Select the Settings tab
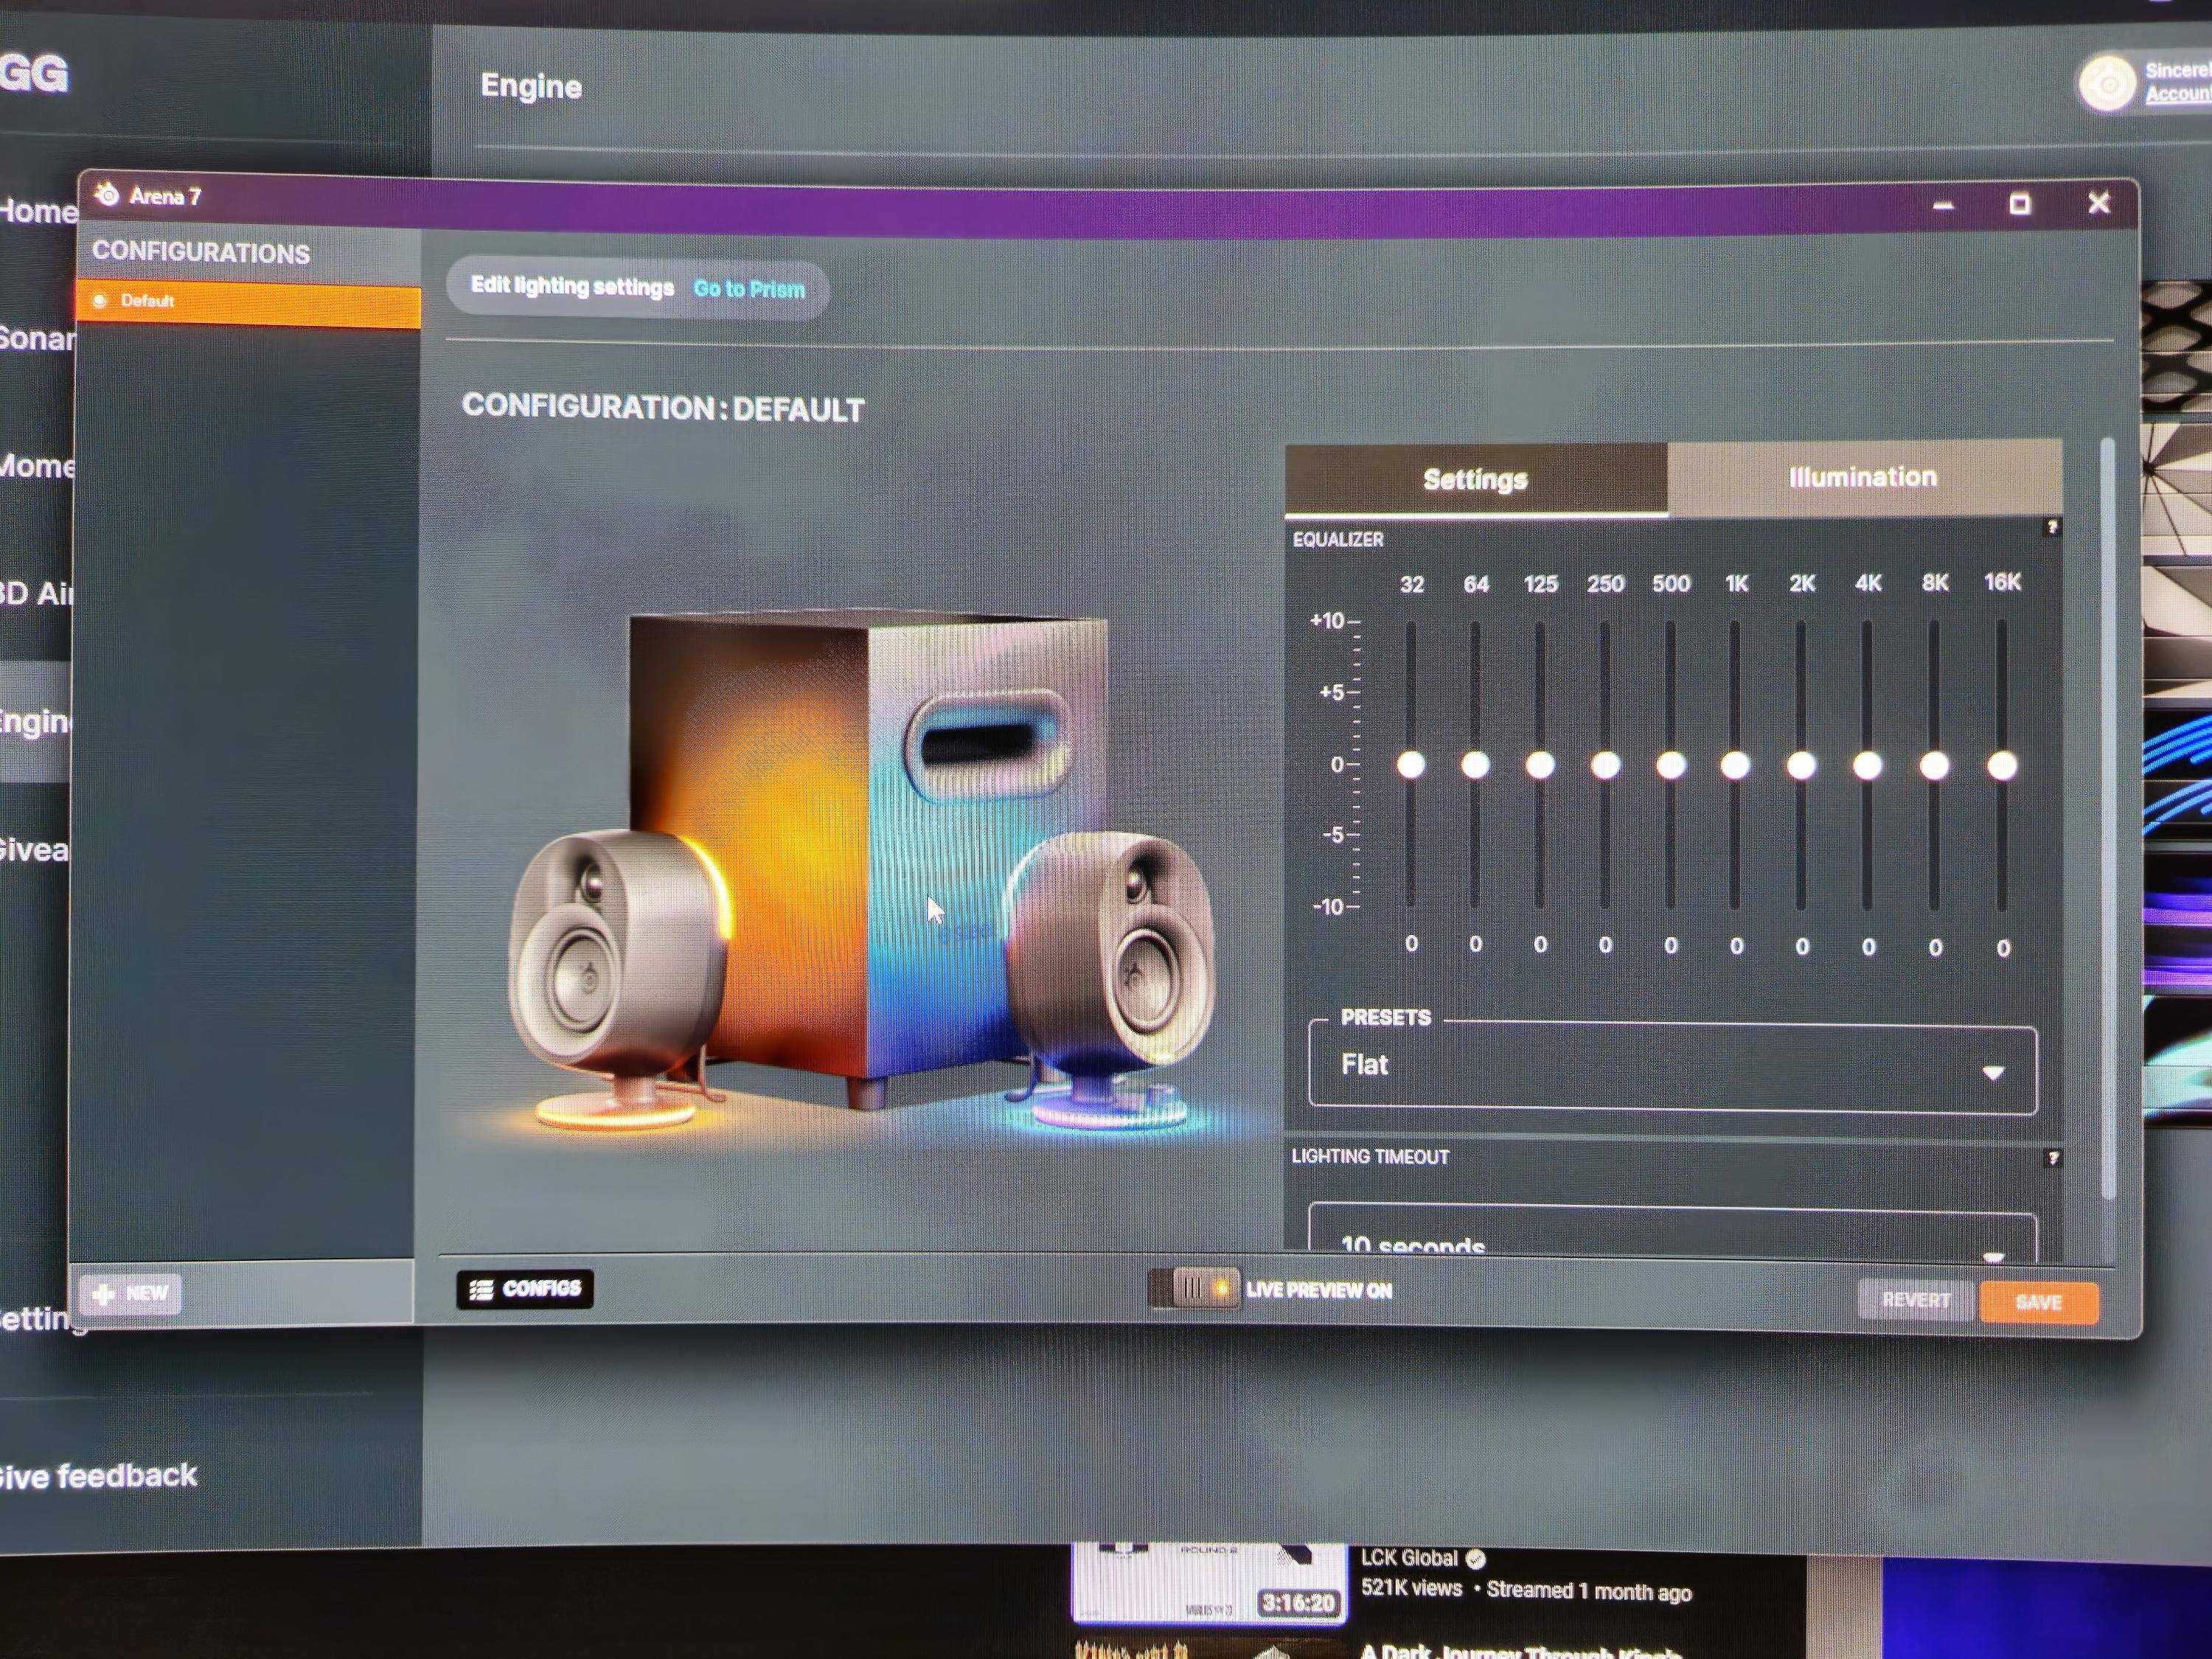The image size is (2212, 1659). click(1475, 480)
